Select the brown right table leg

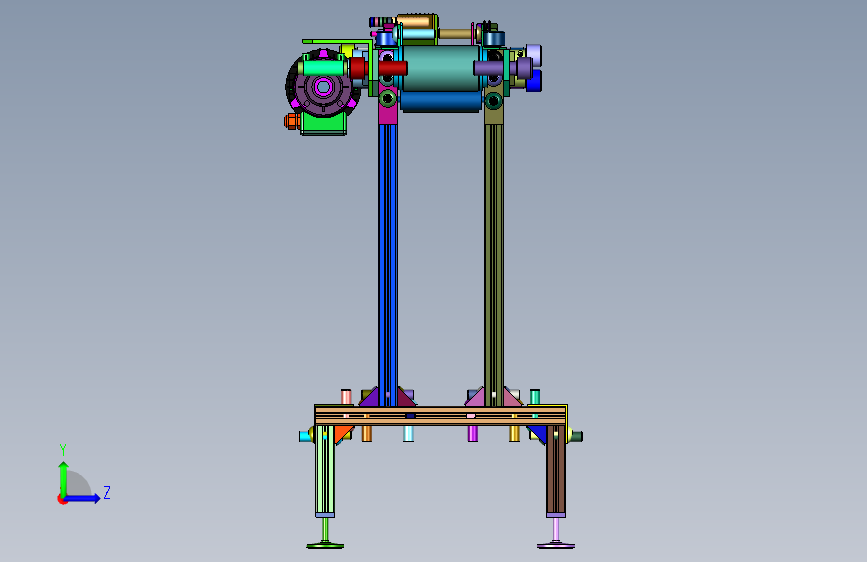point(556,470)
